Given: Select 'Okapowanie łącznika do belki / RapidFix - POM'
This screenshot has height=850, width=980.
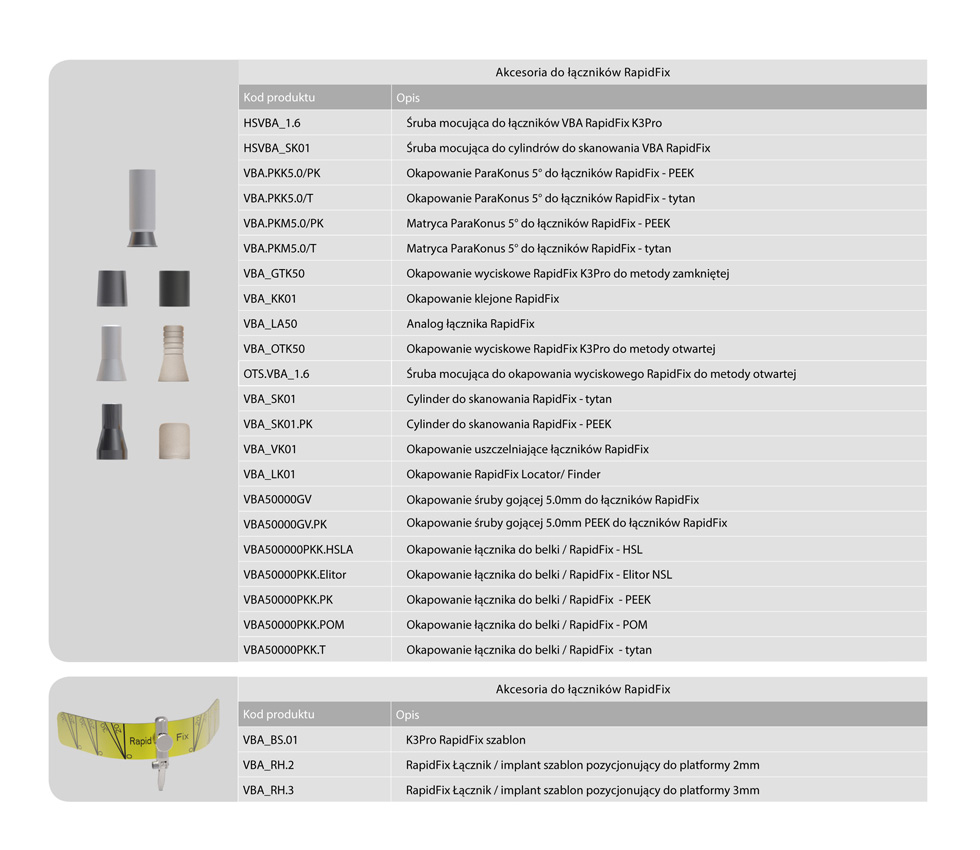Looking at the screenshot, I should coord(527,624).
